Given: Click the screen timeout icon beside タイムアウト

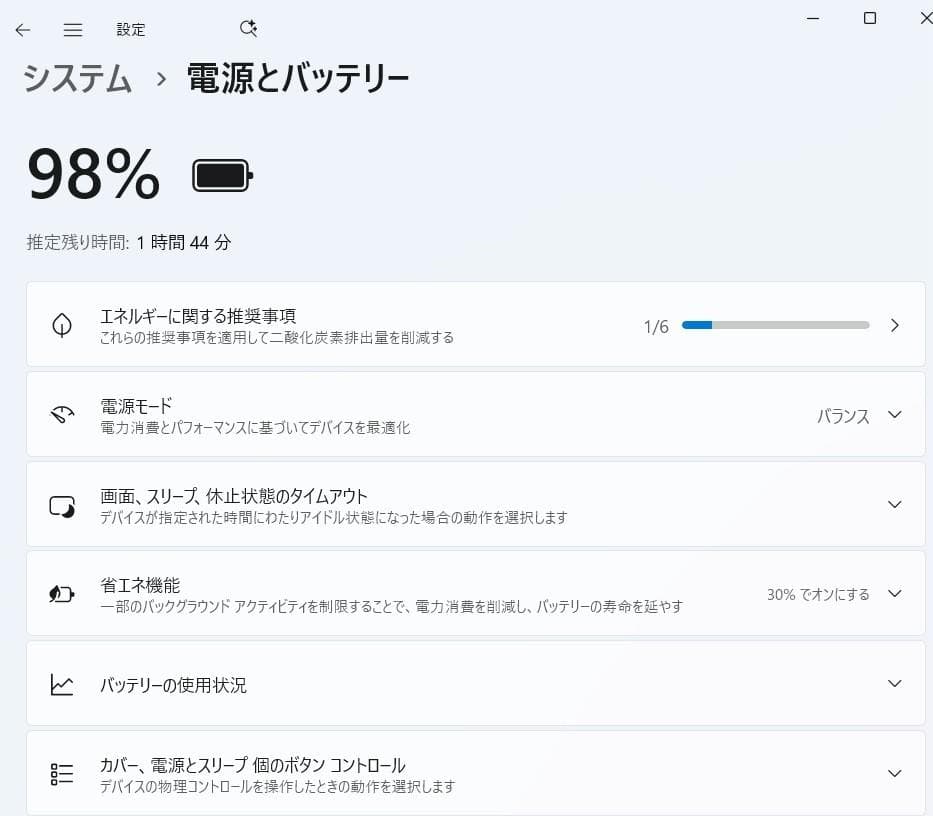Looking at the screenshot, I should 62,503.
